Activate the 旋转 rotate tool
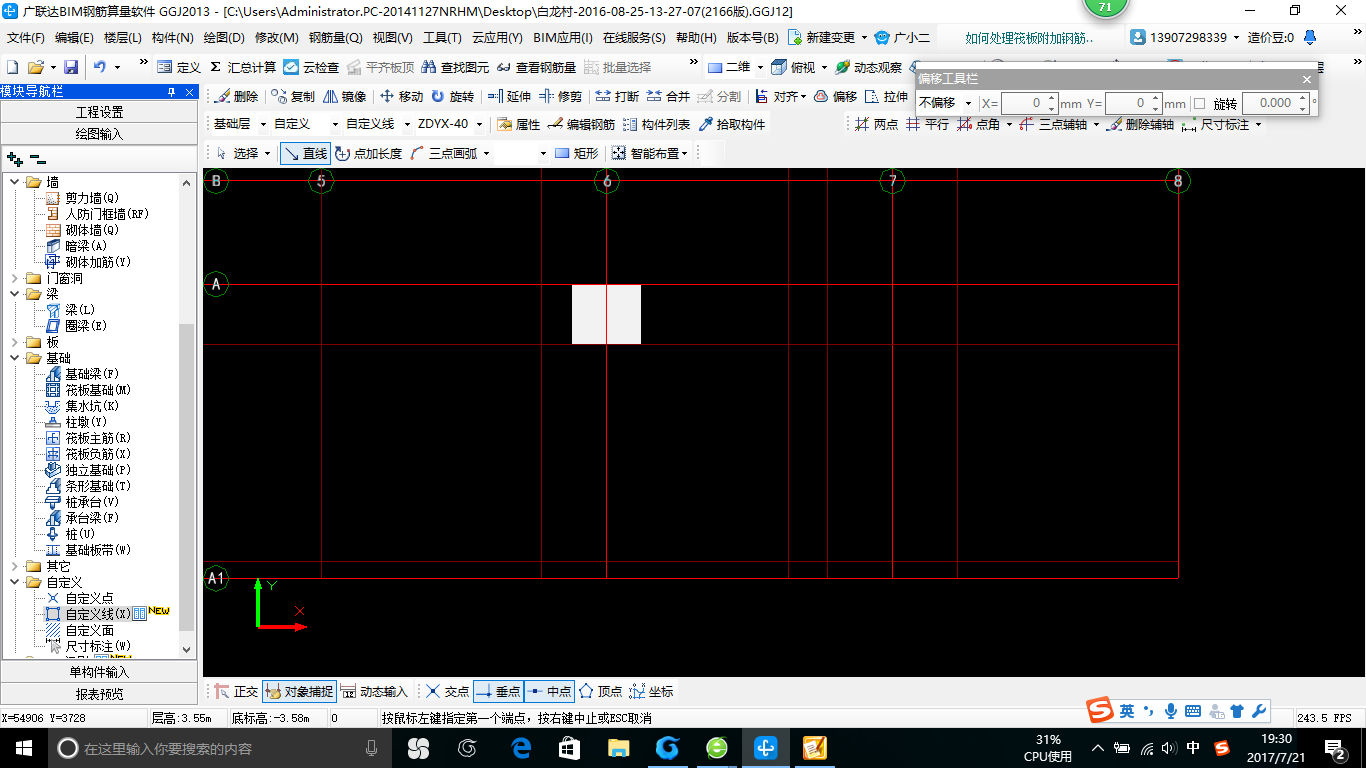The width and height of the screenshot is (1366, 768). (x=453, y=97)
